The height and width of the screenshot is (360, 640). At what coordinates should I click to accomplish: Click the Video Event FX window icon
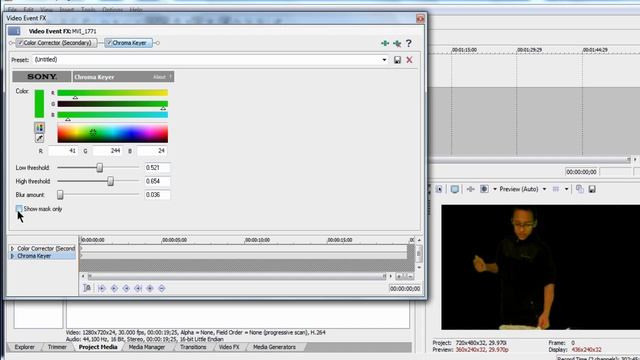coord(14,31)
